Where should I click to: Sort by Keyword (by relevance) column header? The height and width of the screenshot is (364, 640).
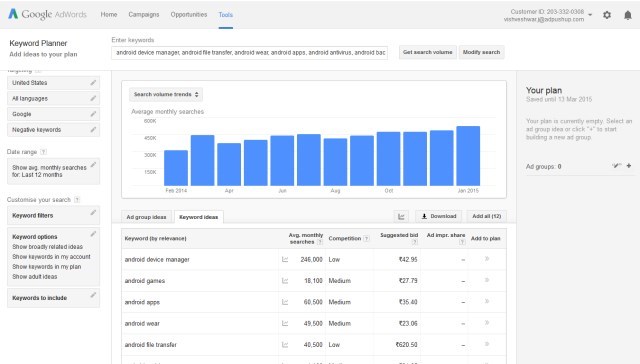(x=156, y=239)
